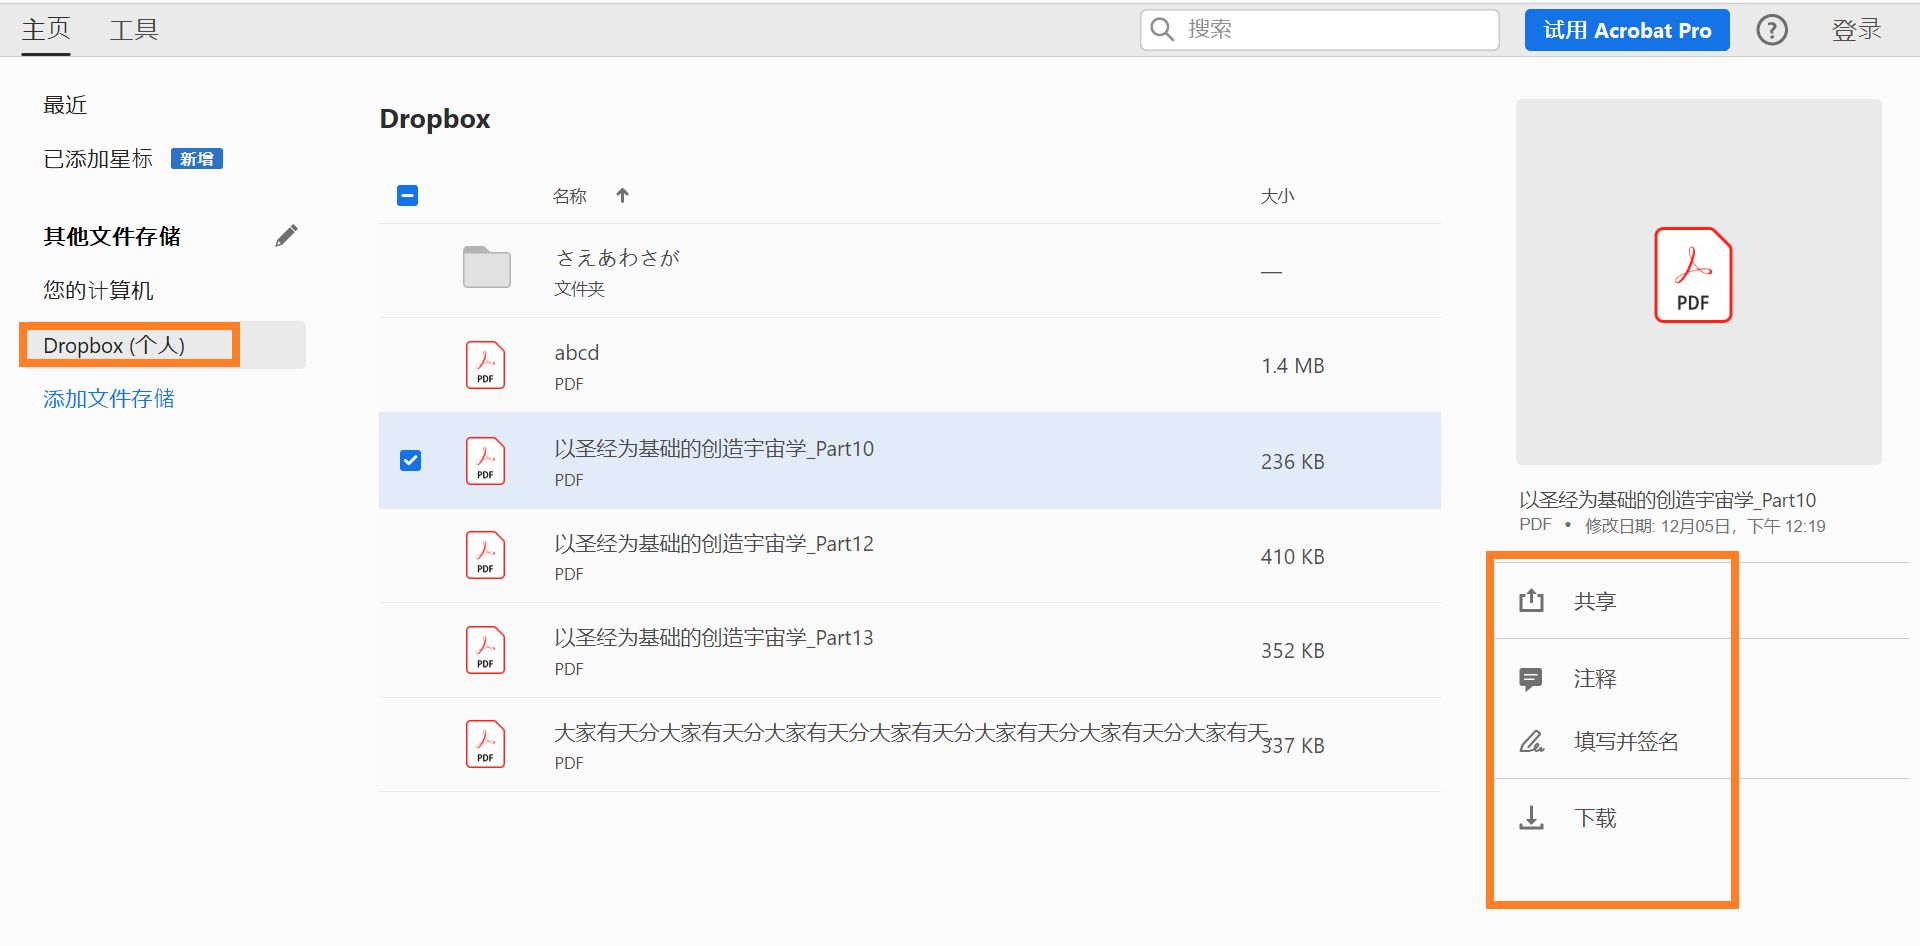Switch to the 工具 tab

tap(134, 29)
